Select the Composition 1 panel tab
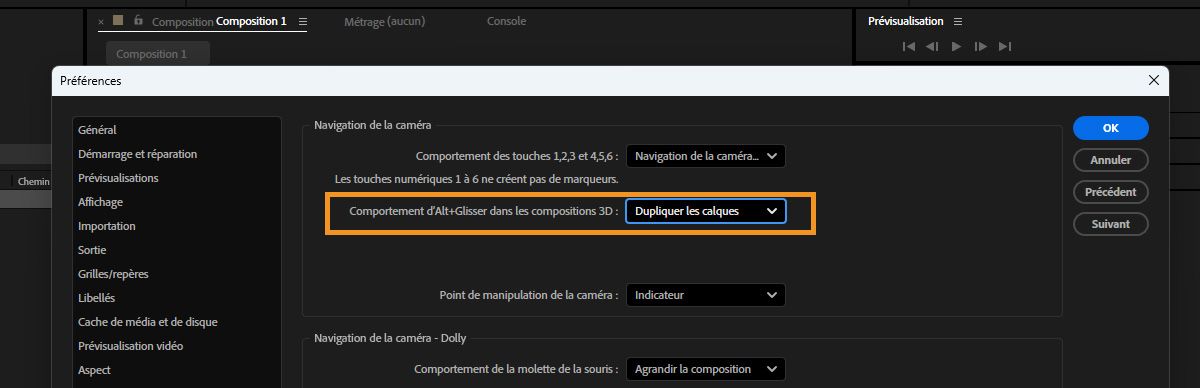This screenshot has height=388, width=1200. [x=219, y=21]
